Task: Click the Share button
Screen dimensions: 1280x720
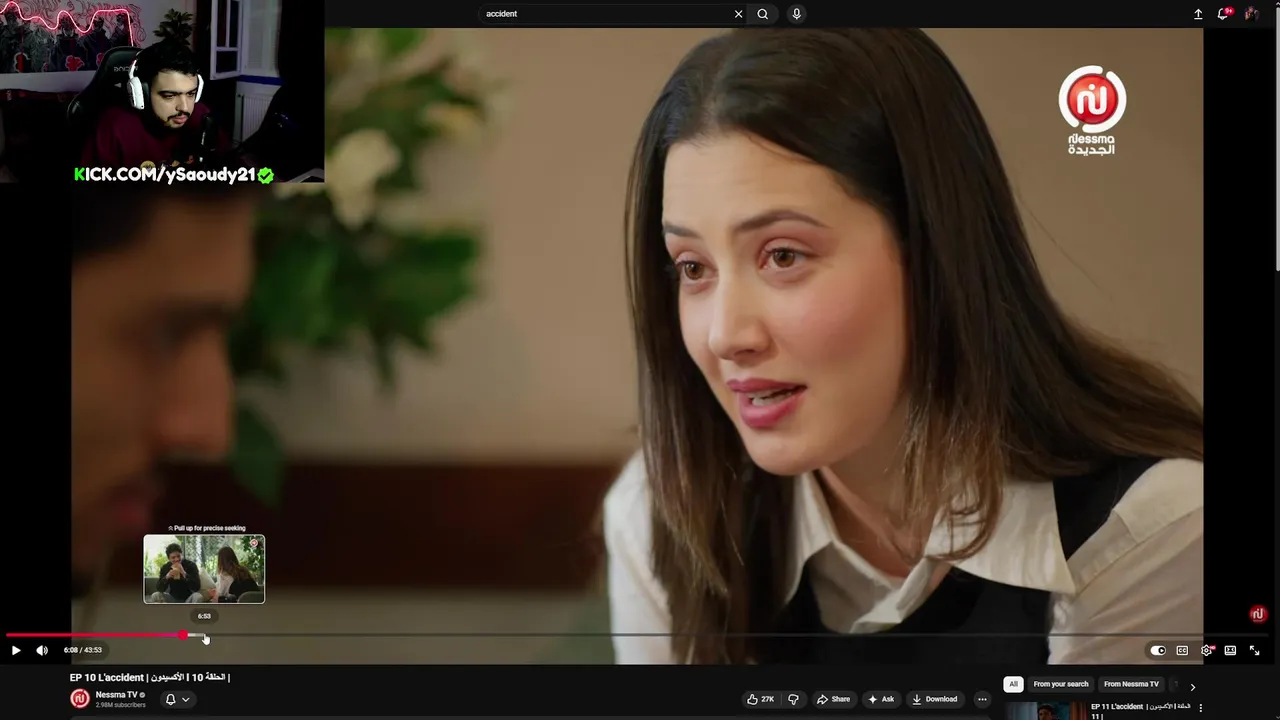Action: pos(832,699)
